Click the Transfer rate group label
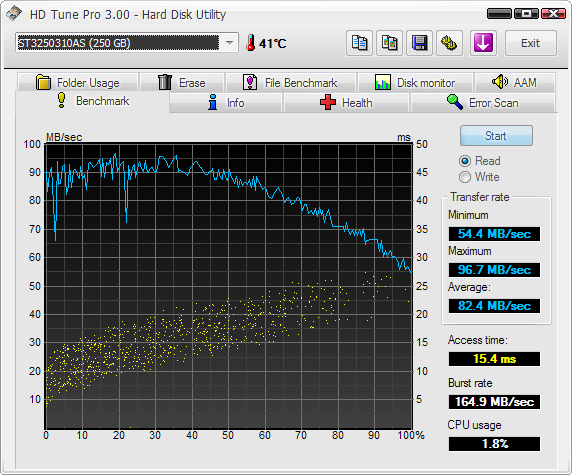The image size is (572, 475). (480, 197)
